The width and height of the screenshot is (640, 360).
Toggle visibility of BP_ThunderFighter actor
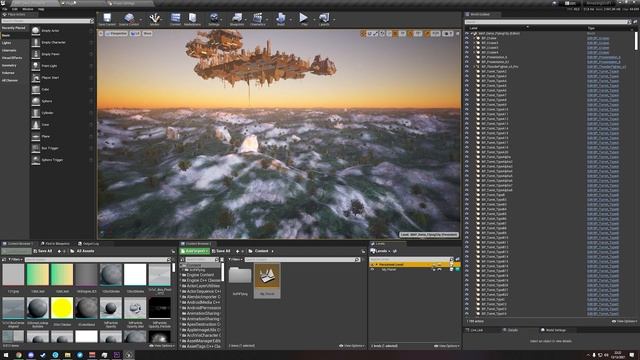click(x=467, y=67)
